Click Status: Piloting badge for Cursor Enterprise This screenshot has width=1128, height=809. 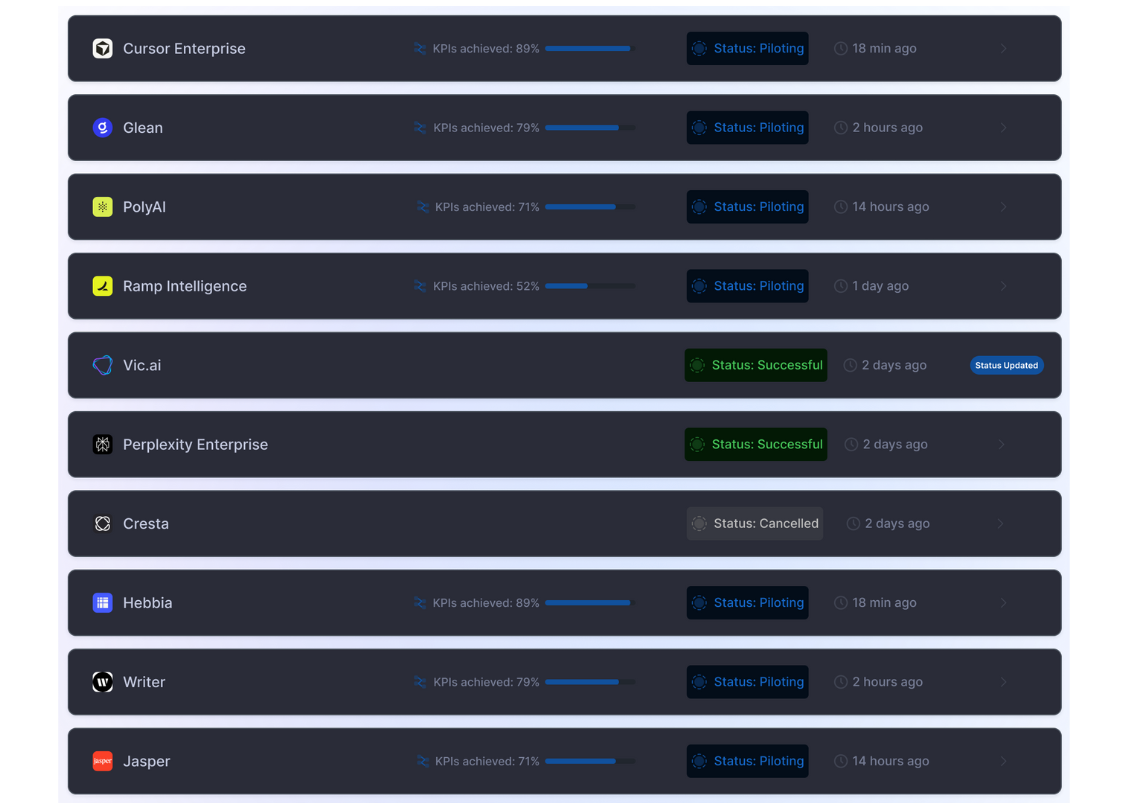tap(747, 48)
